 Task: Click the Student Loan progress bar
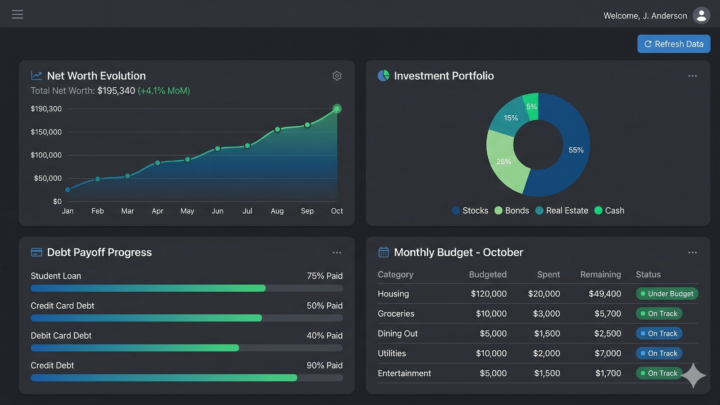point(148,288)
